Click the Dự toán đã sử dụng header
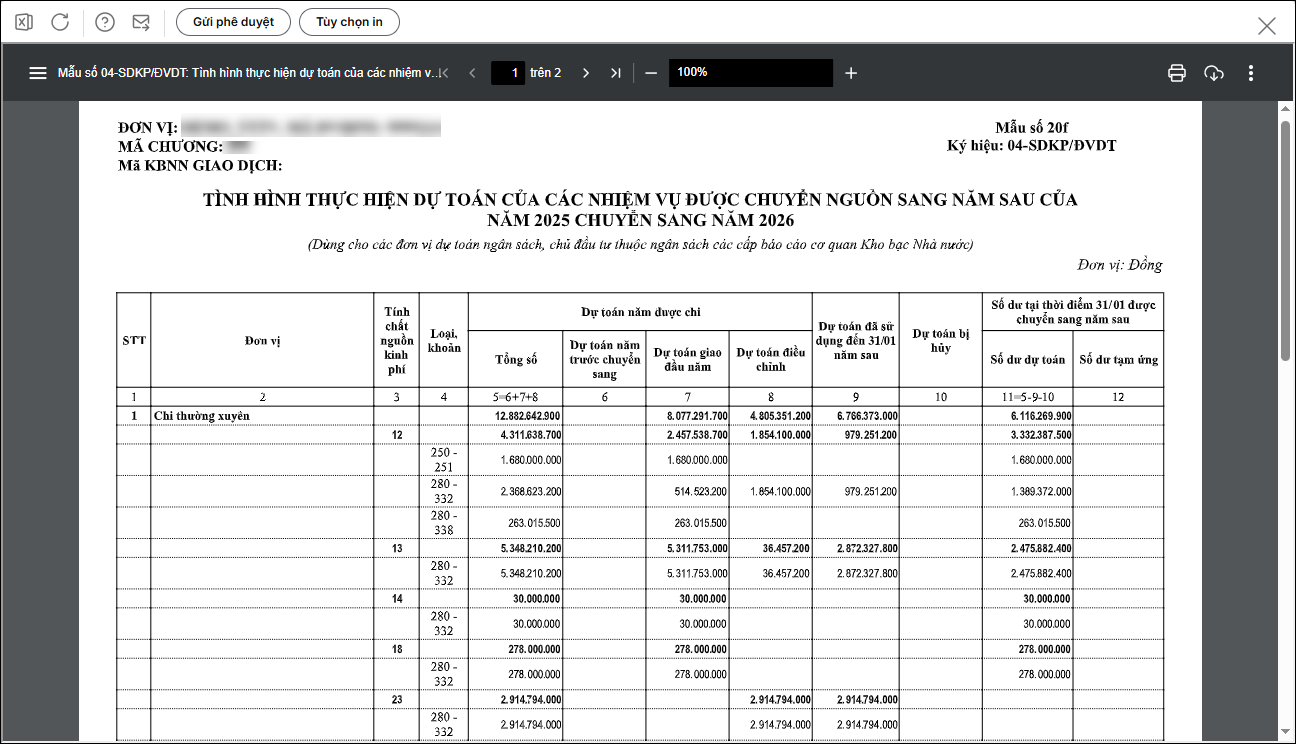The width and height of the screenshot is (1296, 744). coord(855,341)
